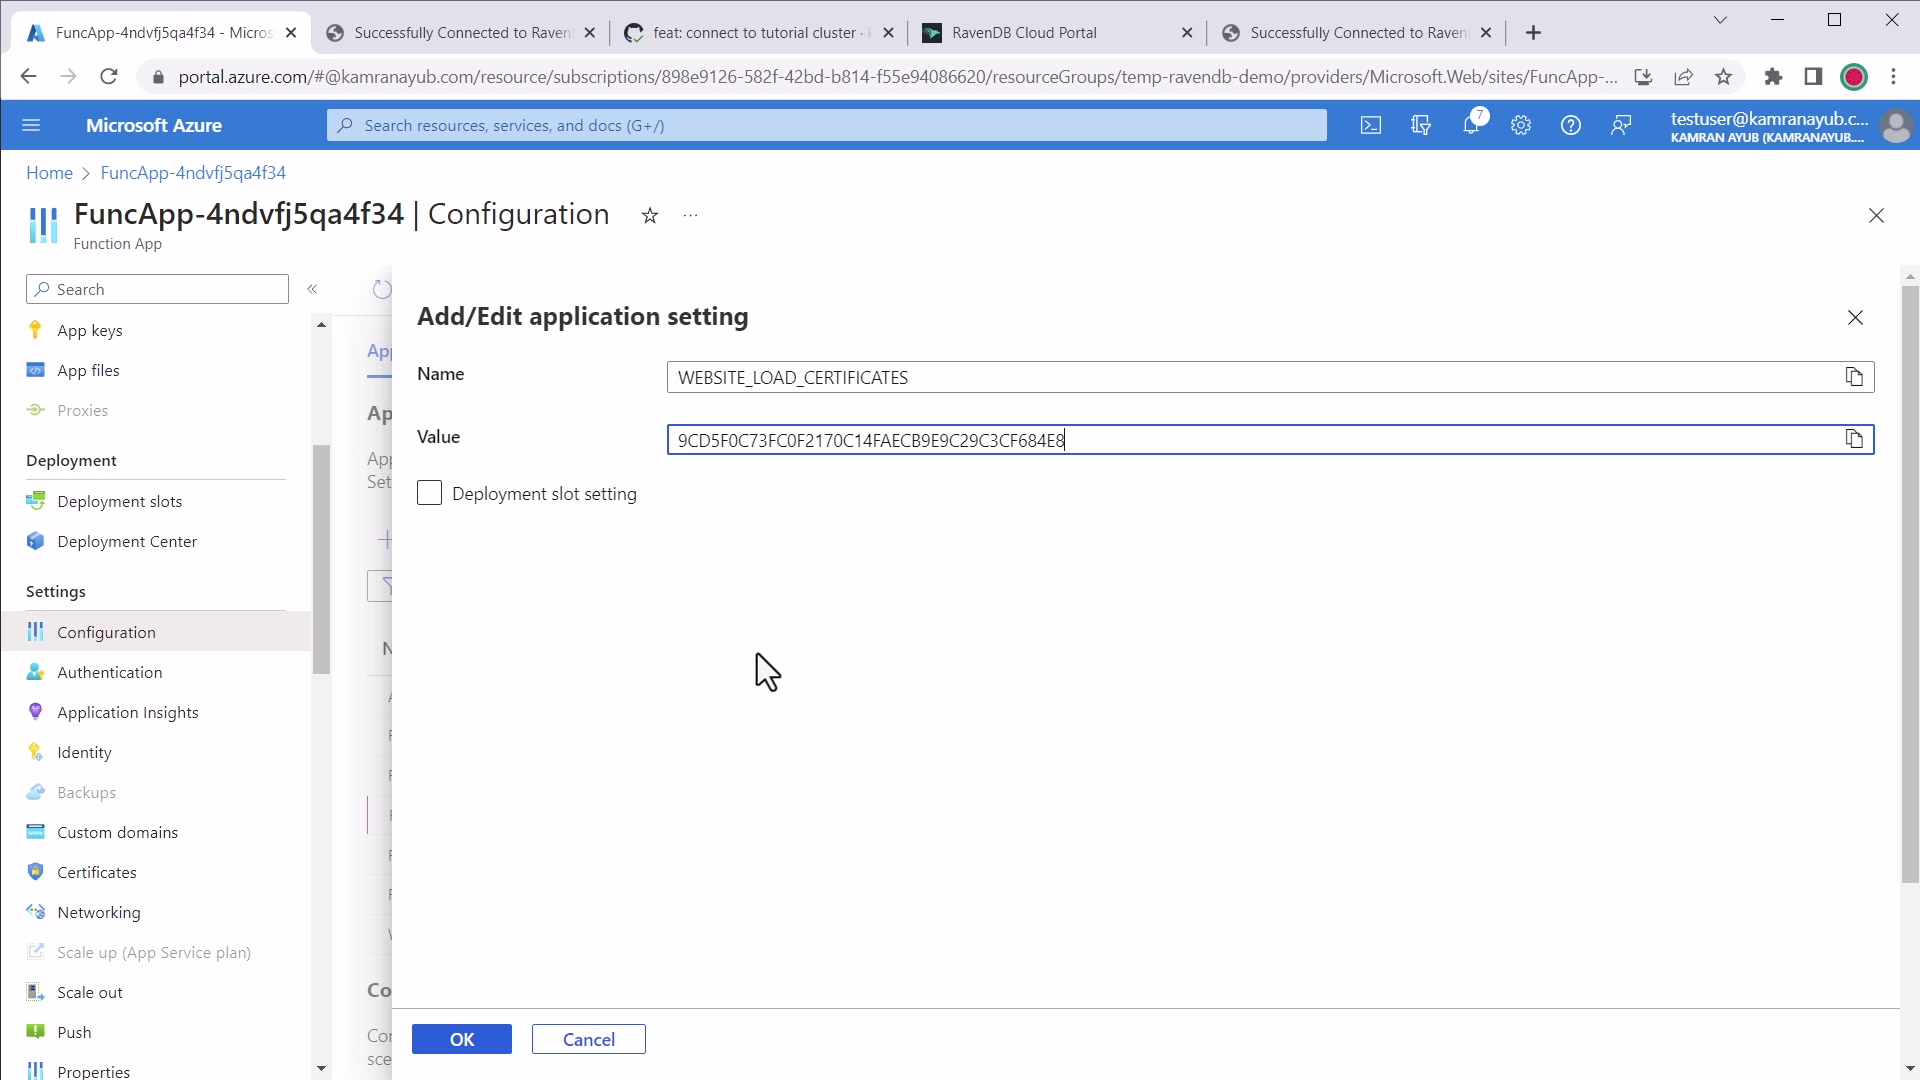Open Identity settings
Image resolution: width=1920 pixels, height=1080 pixels.
click(x=84, y=752)
